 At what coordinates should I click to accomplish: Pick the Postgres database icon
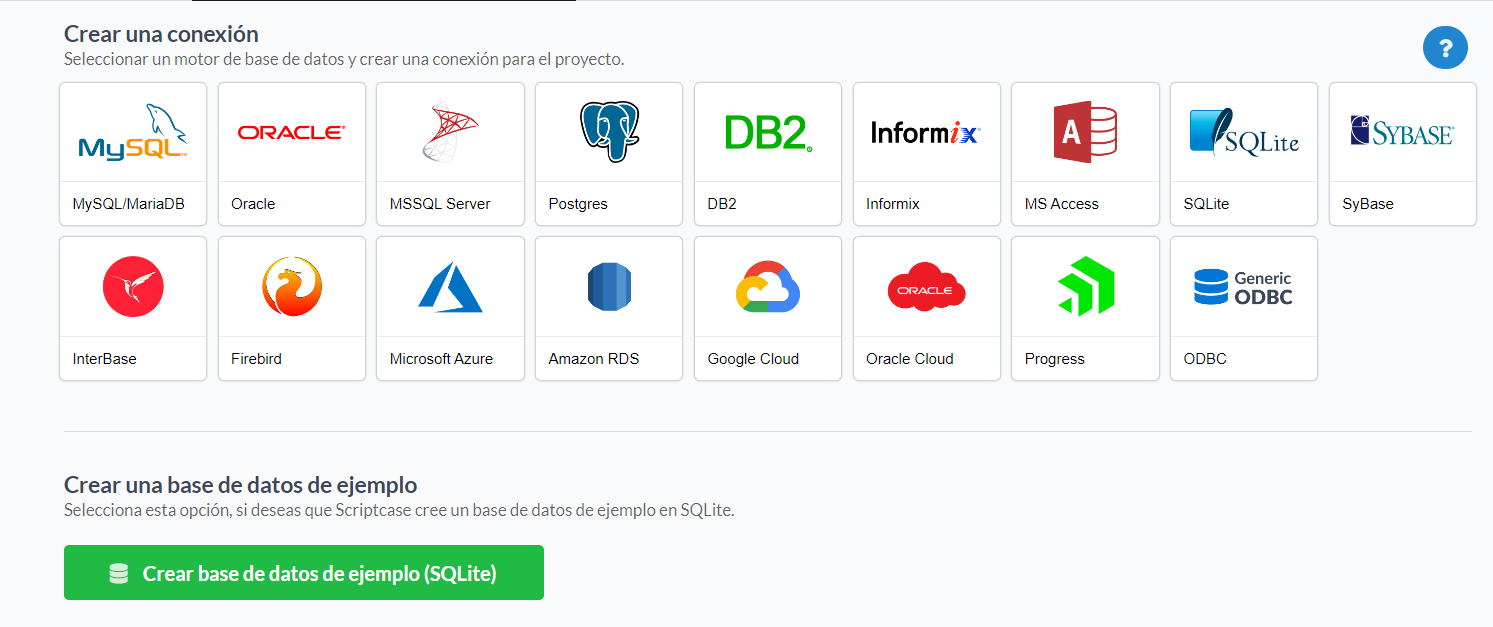coord(608,154)
